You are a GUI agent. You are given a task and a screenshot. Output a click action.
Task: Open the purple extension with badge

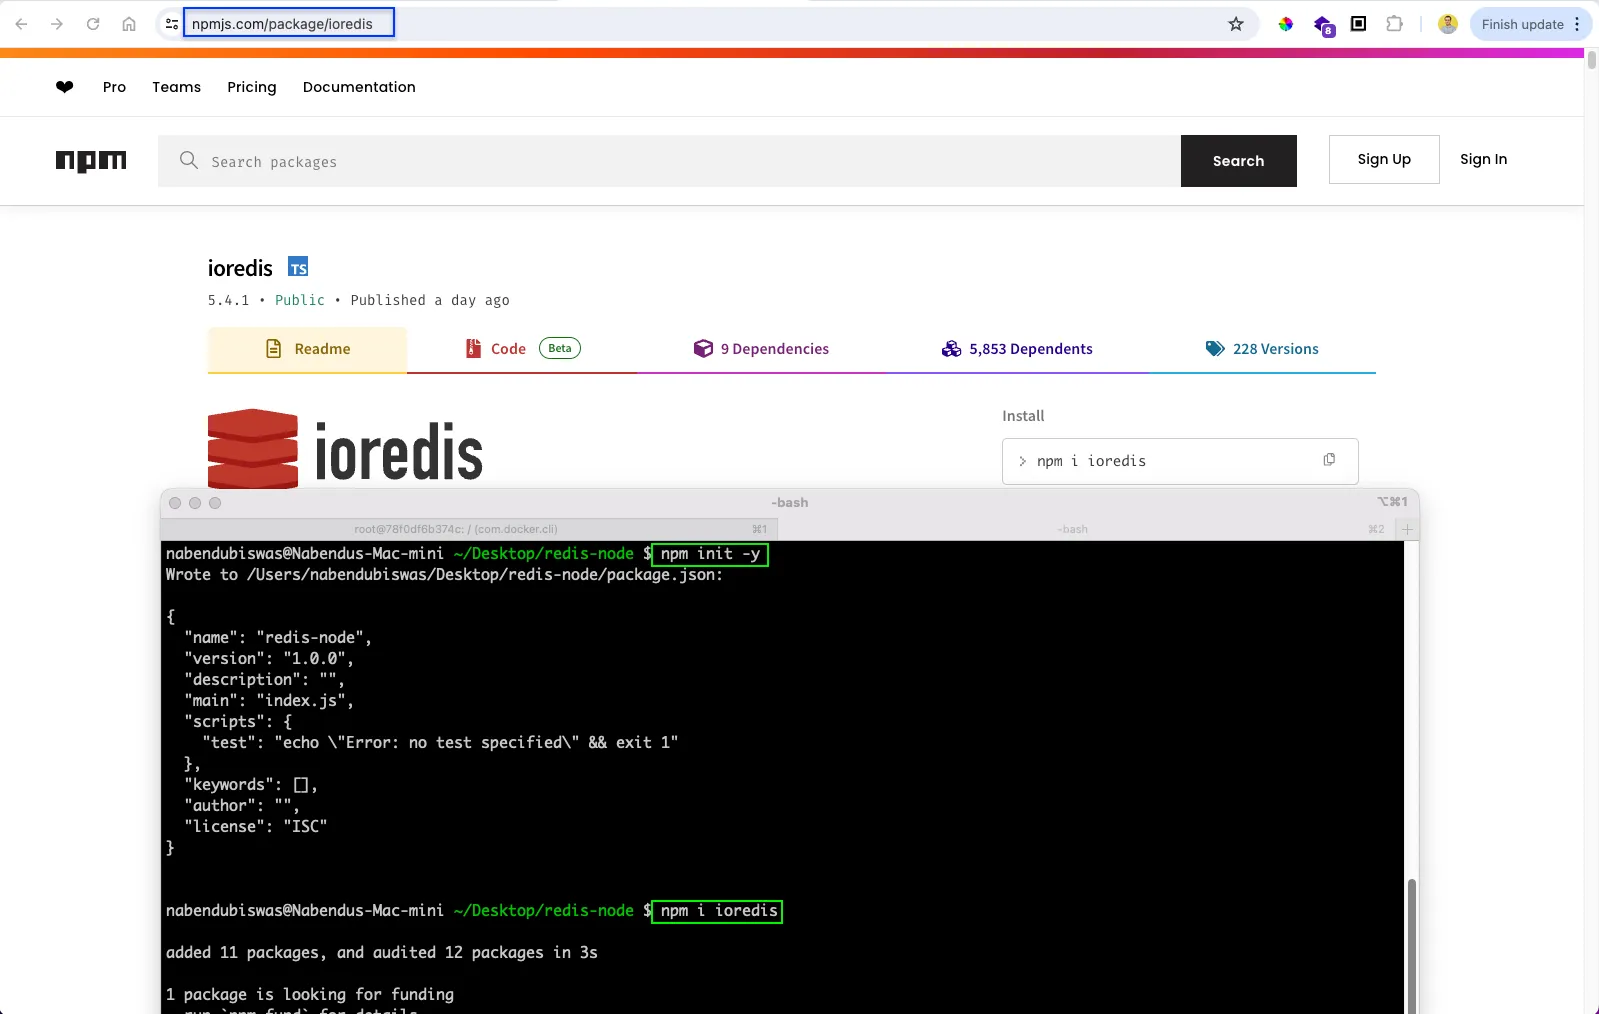1323,25
